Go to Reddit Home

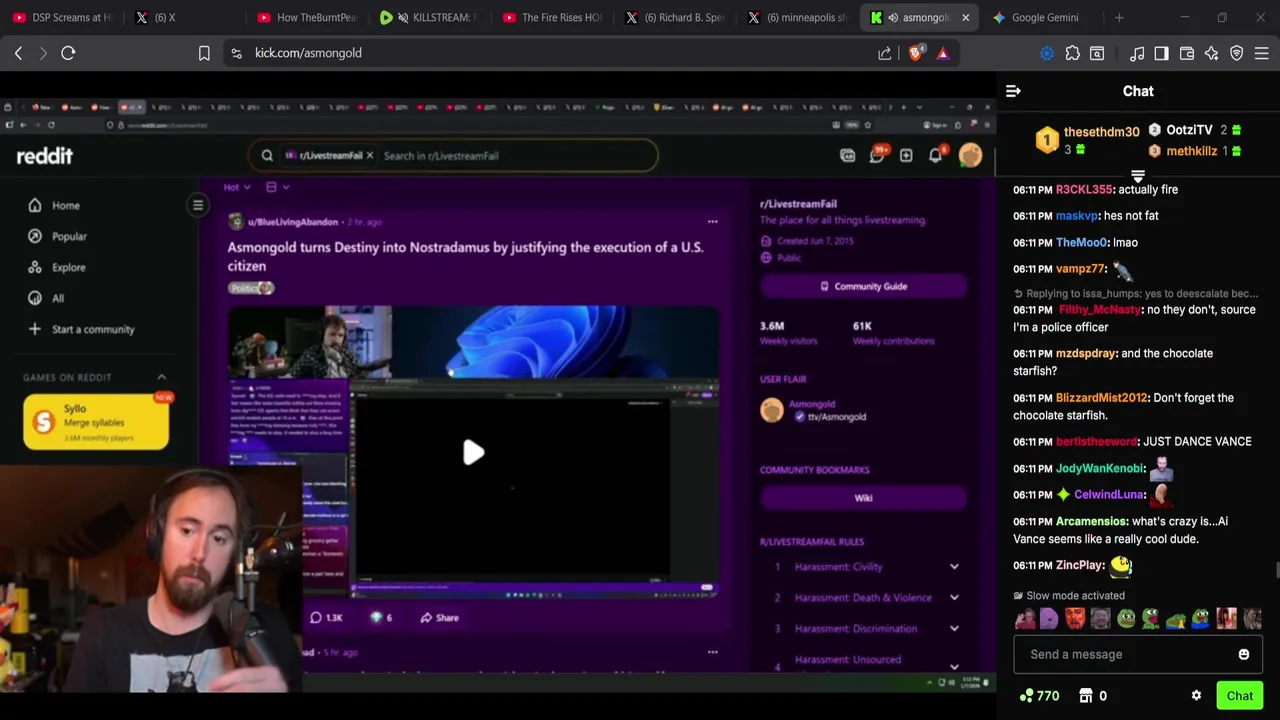tap(55, 205)
